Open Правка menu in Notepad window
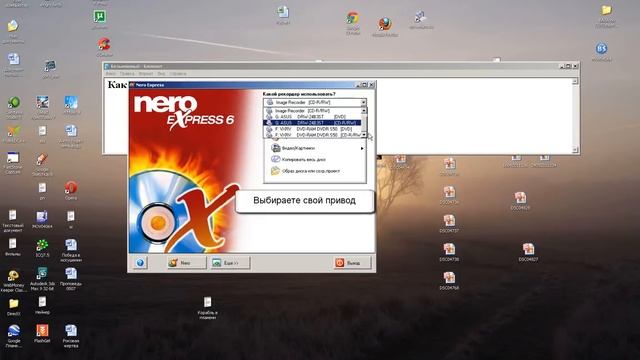 (x=127, y=74)
